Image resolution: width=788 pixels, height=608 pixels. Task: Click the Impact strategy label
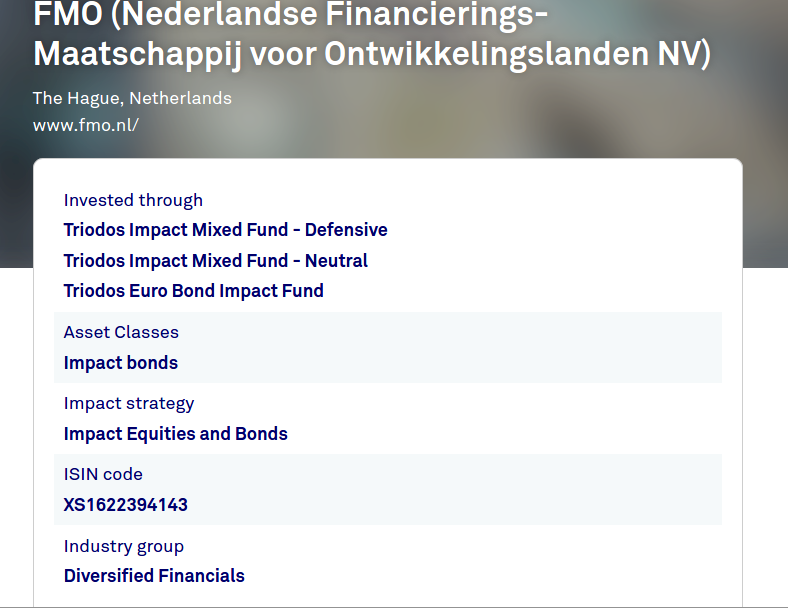[129, 403]
